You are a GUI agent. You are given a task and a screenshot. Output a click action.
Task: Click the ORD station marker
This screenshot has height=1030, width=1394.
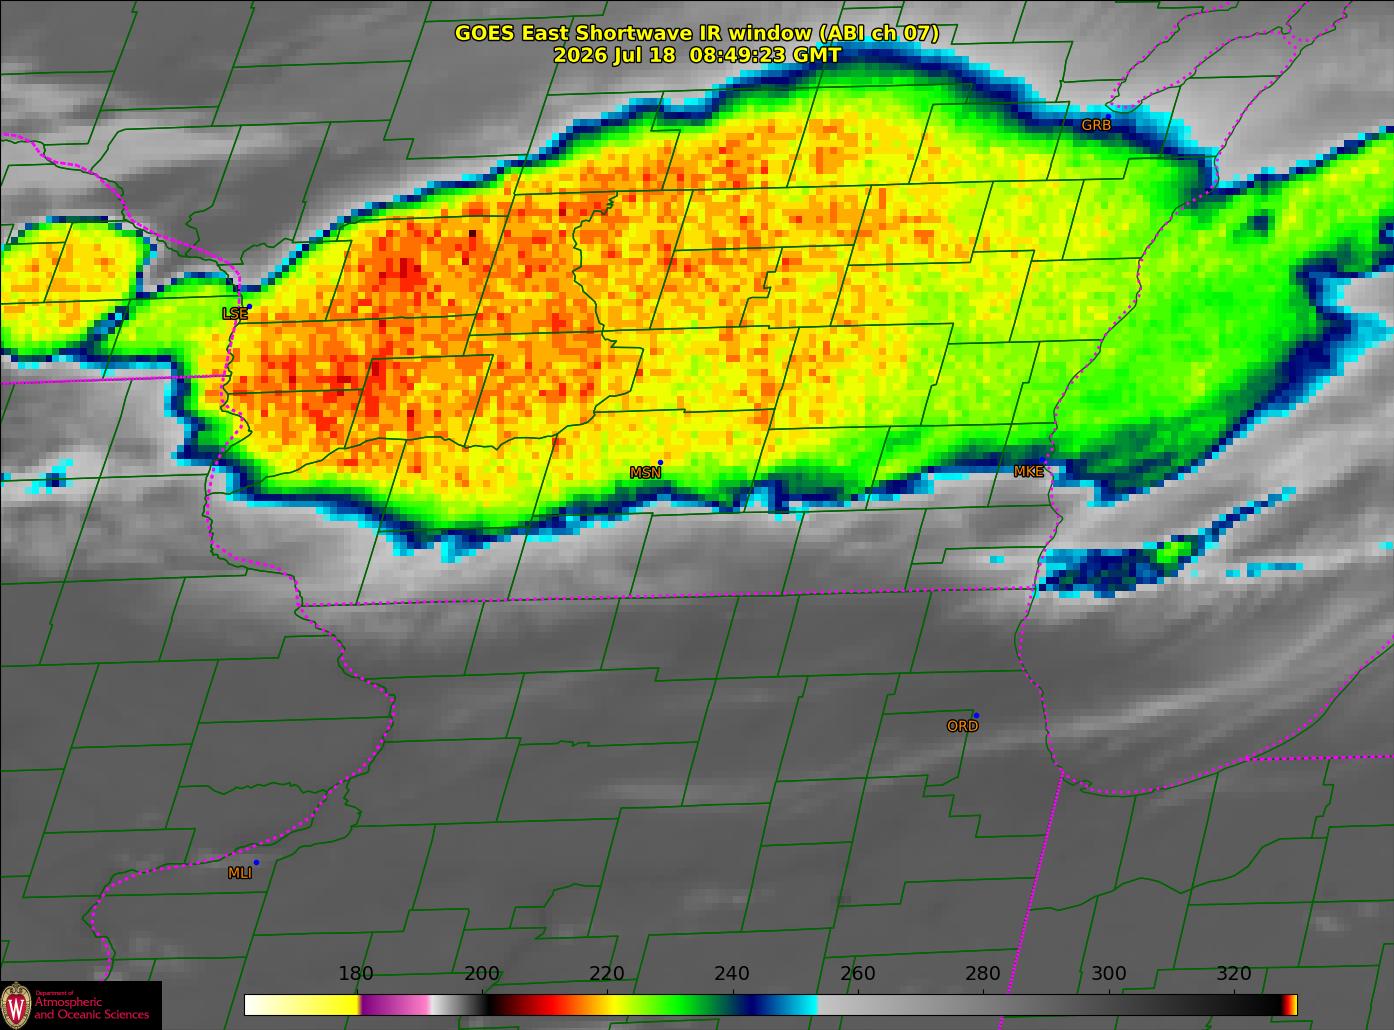(976, 715)
